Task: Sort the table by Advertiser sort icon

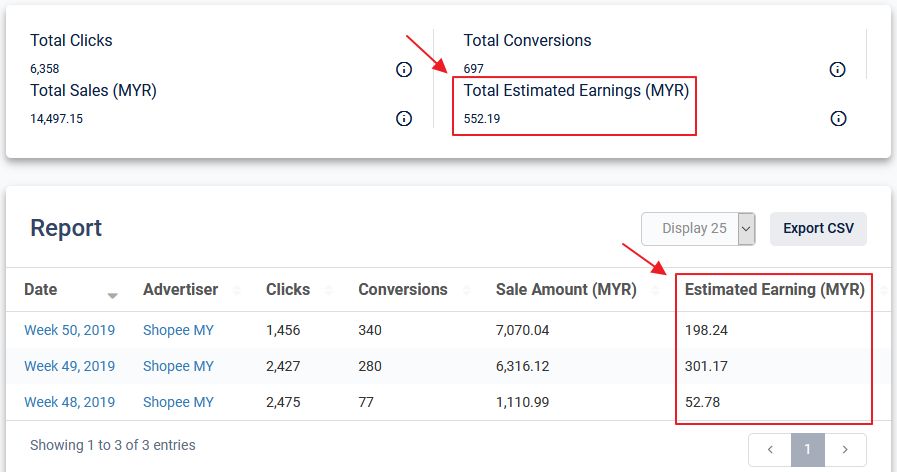Action: pos(237,290)
